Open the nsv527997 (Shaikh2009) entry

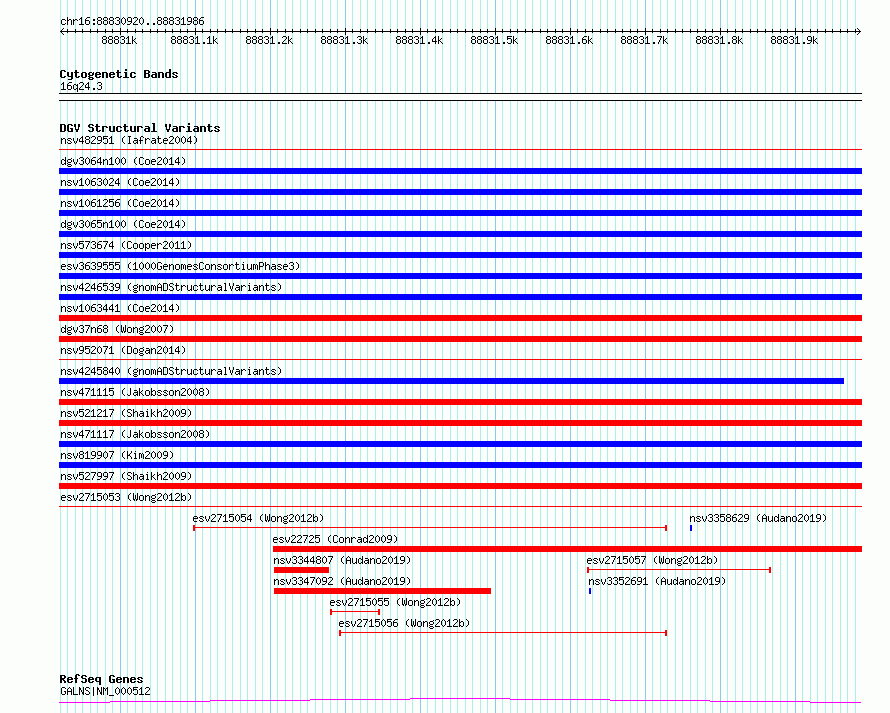[x=126, y=476]
